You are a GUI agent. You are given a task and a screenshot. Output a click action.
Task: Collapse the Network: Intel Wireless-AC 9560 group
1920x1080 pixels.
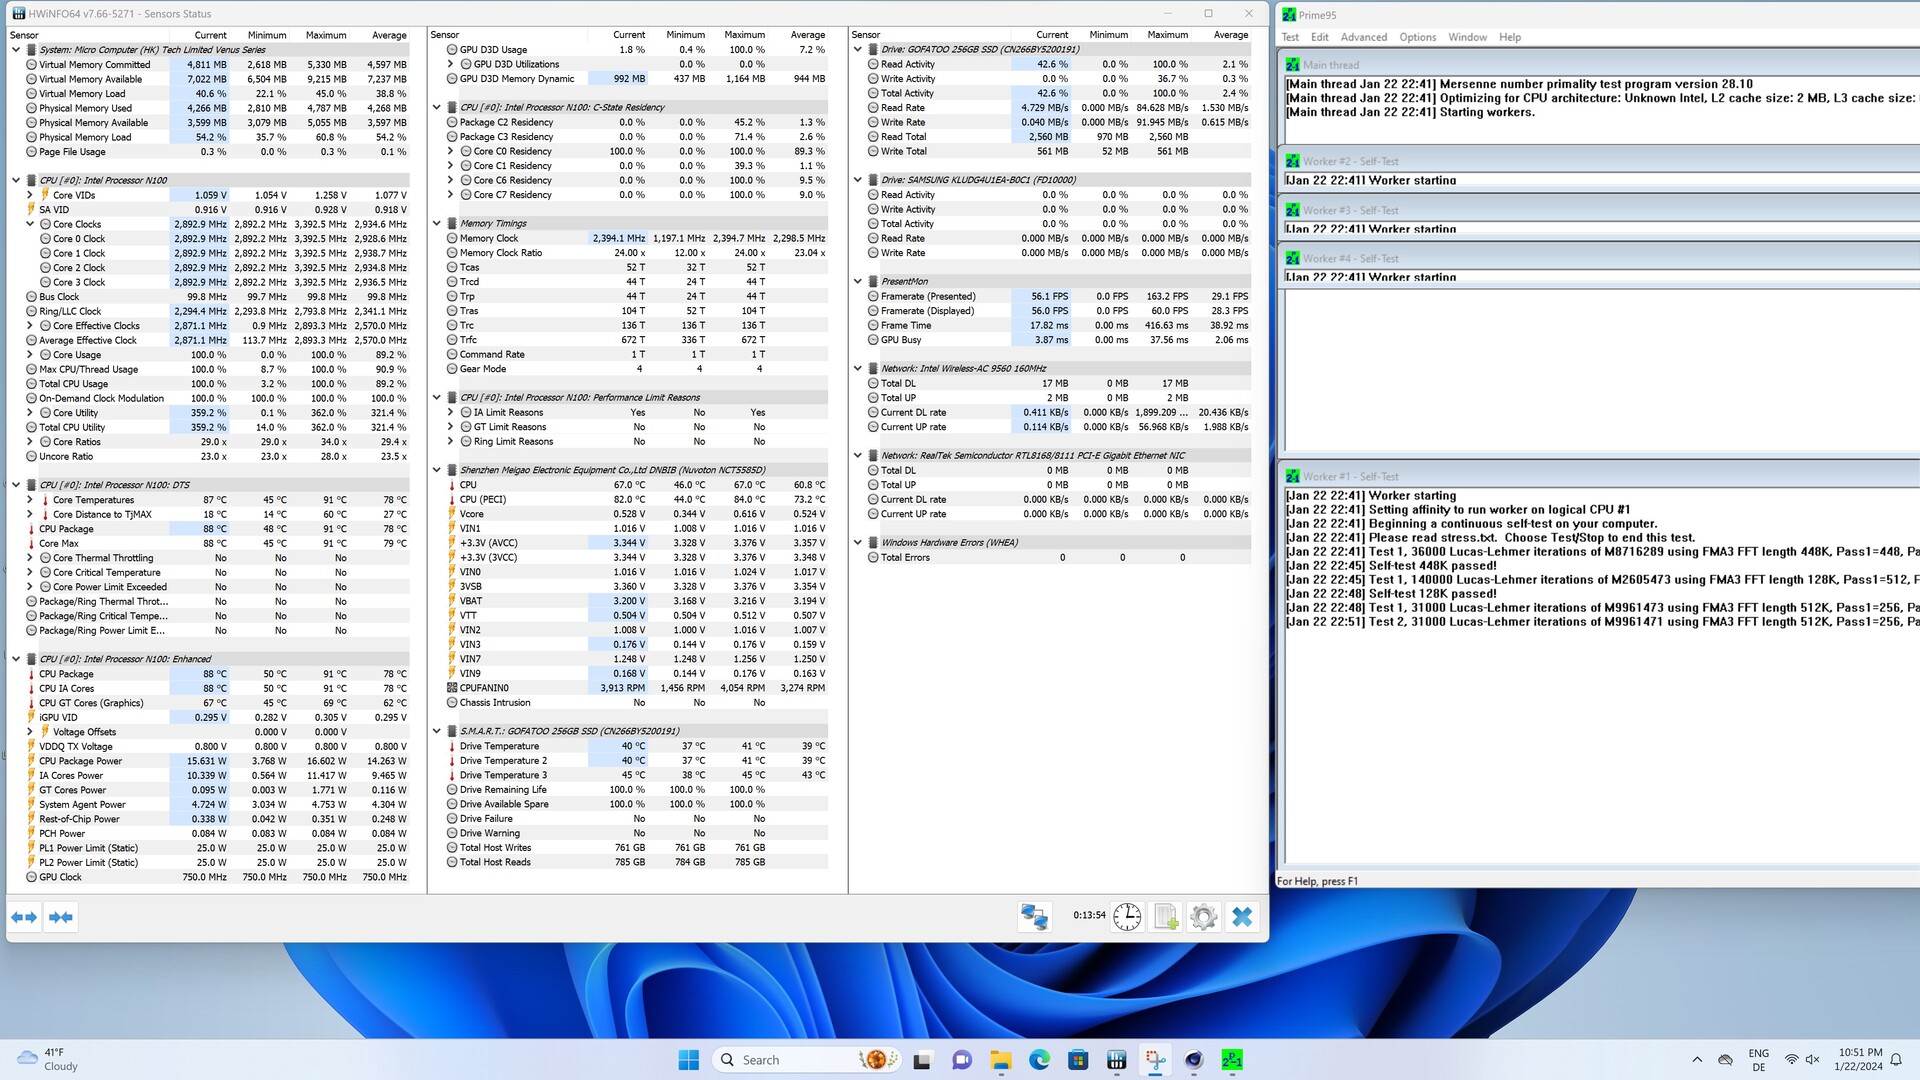pyautogui.click(x=858, y=369)
